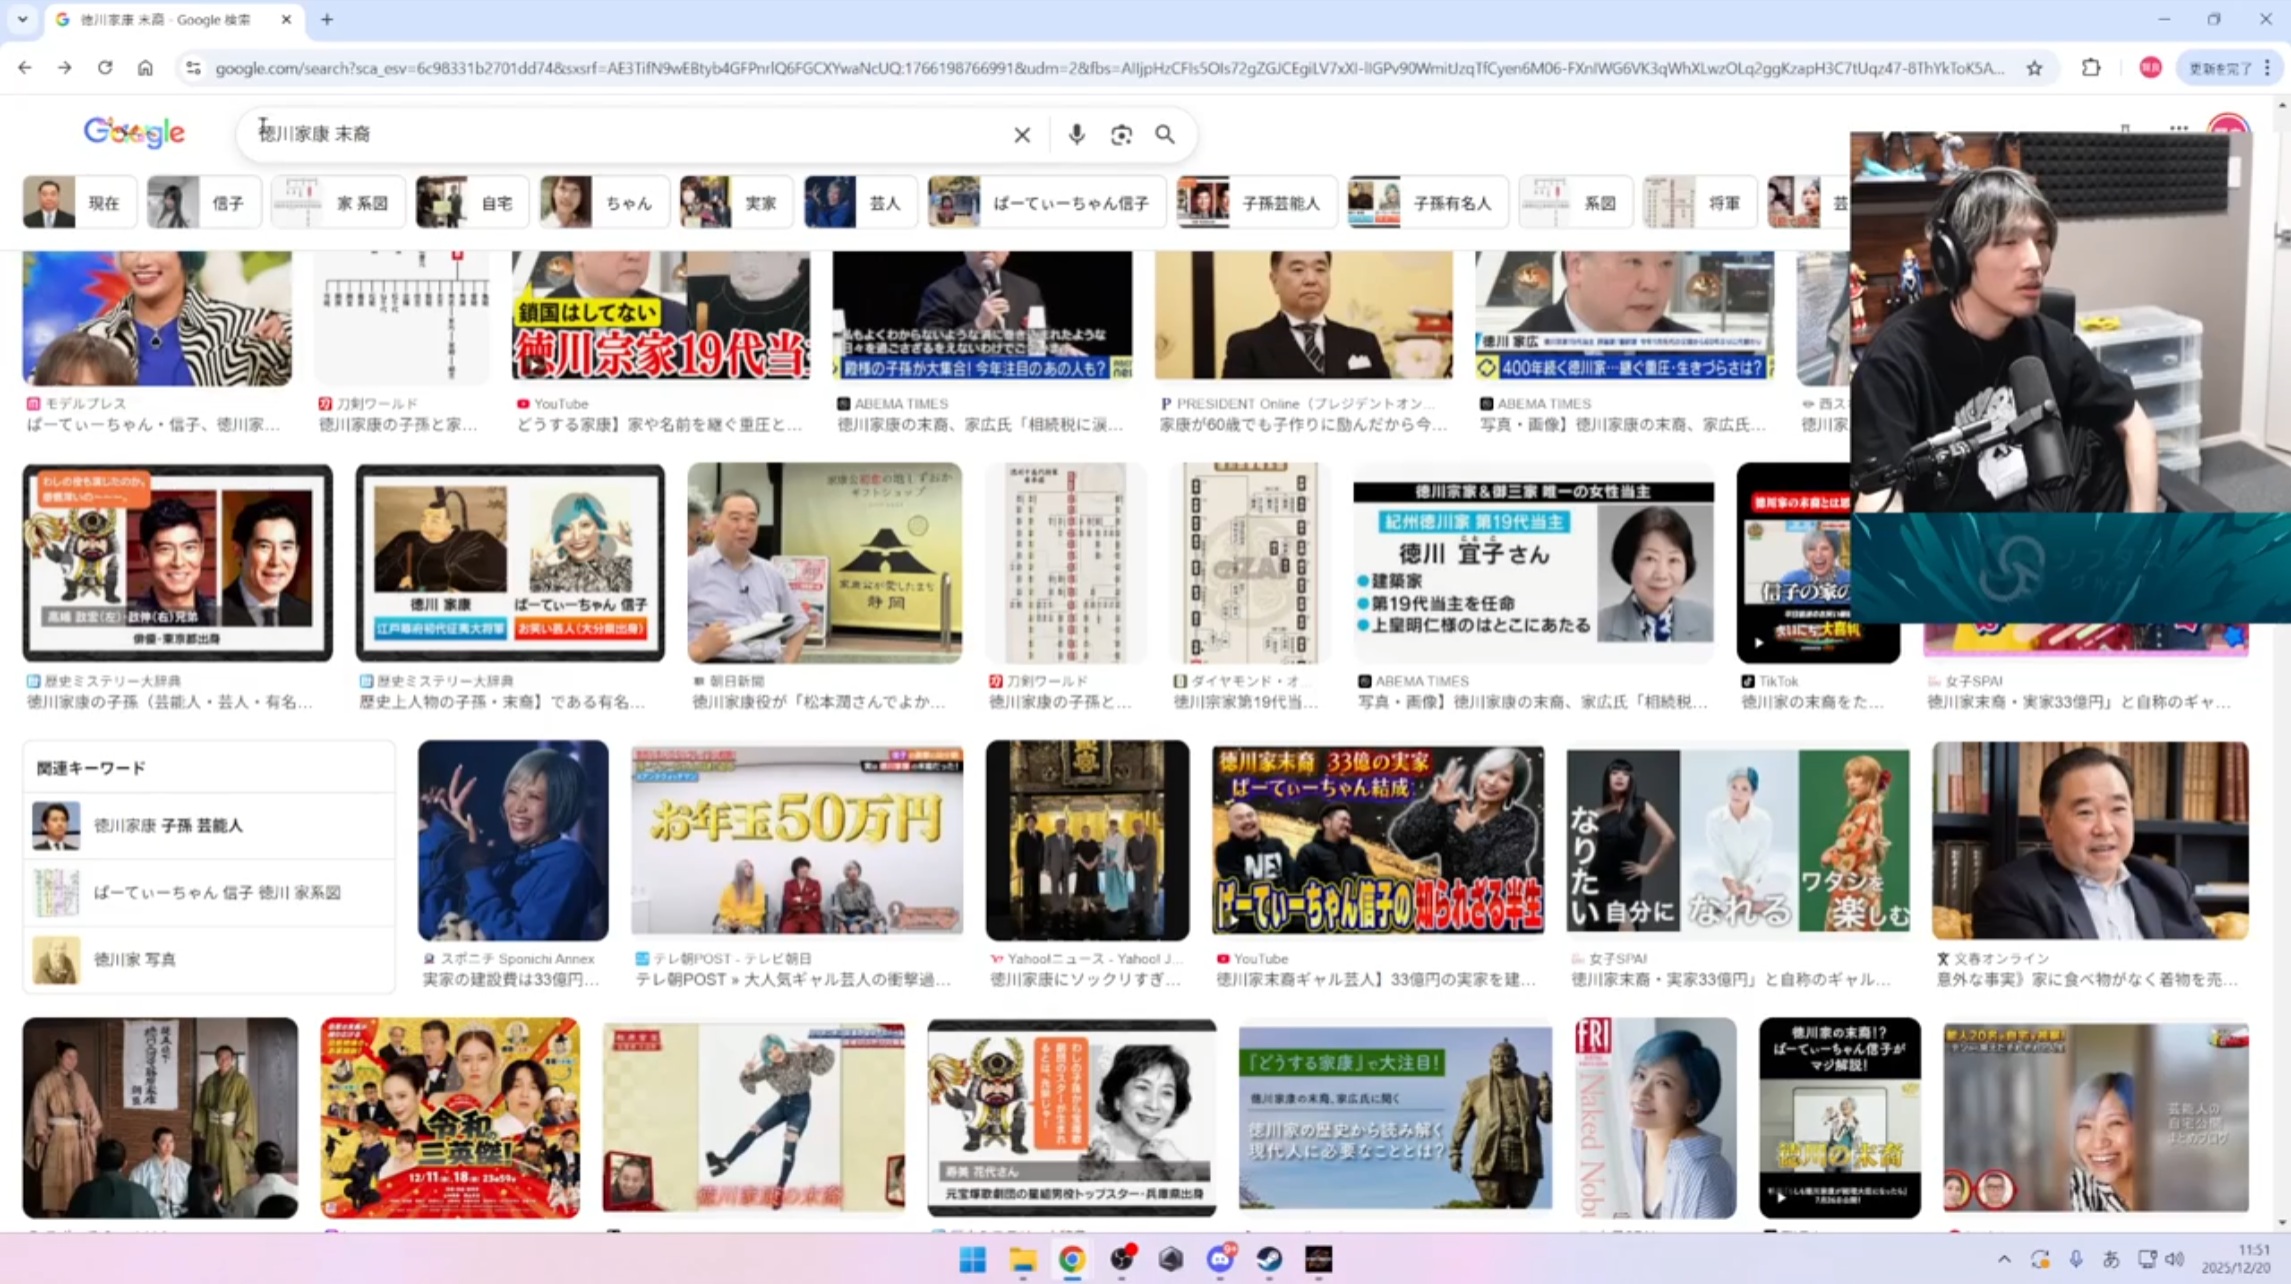Image resolution: width=2291 pixels, height=1284 pixels.
Task: Expand hidden system tray icons chevron
Action: click(2003, 1259)
